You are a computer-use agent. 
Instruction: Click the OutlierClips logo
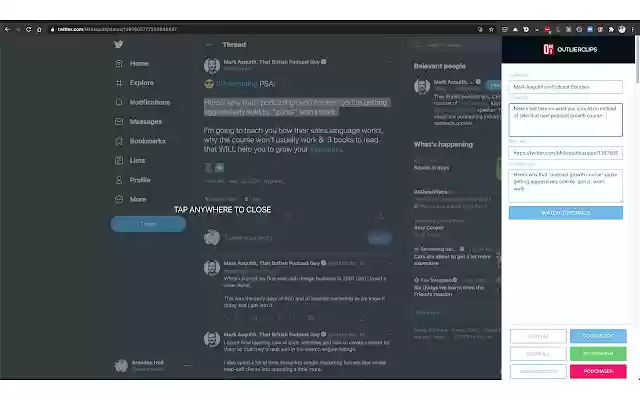pos(570,49)
